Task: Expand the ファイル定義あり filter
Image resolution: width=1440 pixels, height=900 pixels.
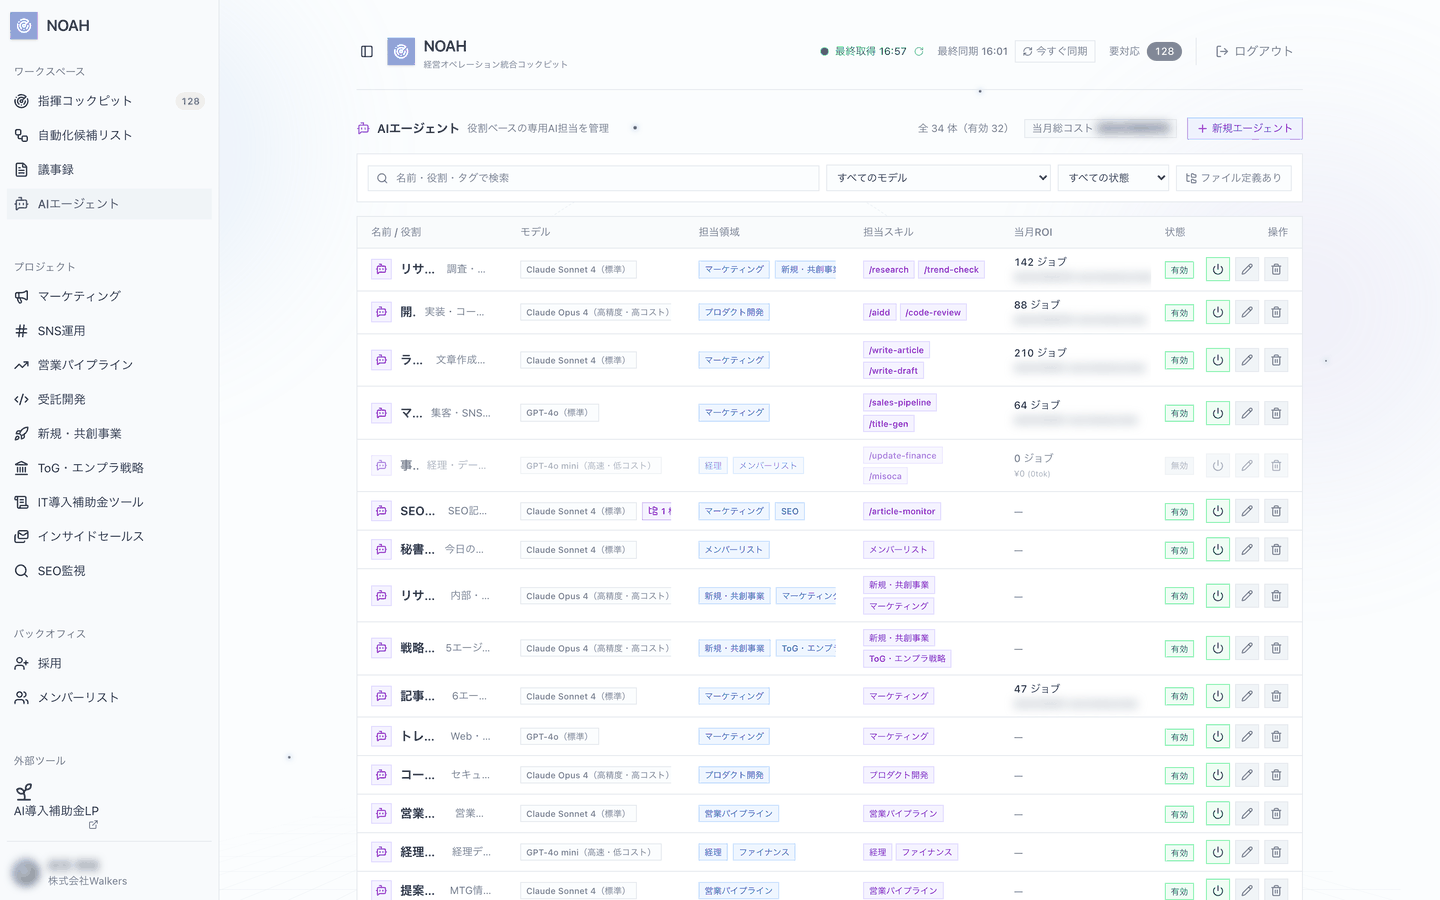Action: [1234, 178]
